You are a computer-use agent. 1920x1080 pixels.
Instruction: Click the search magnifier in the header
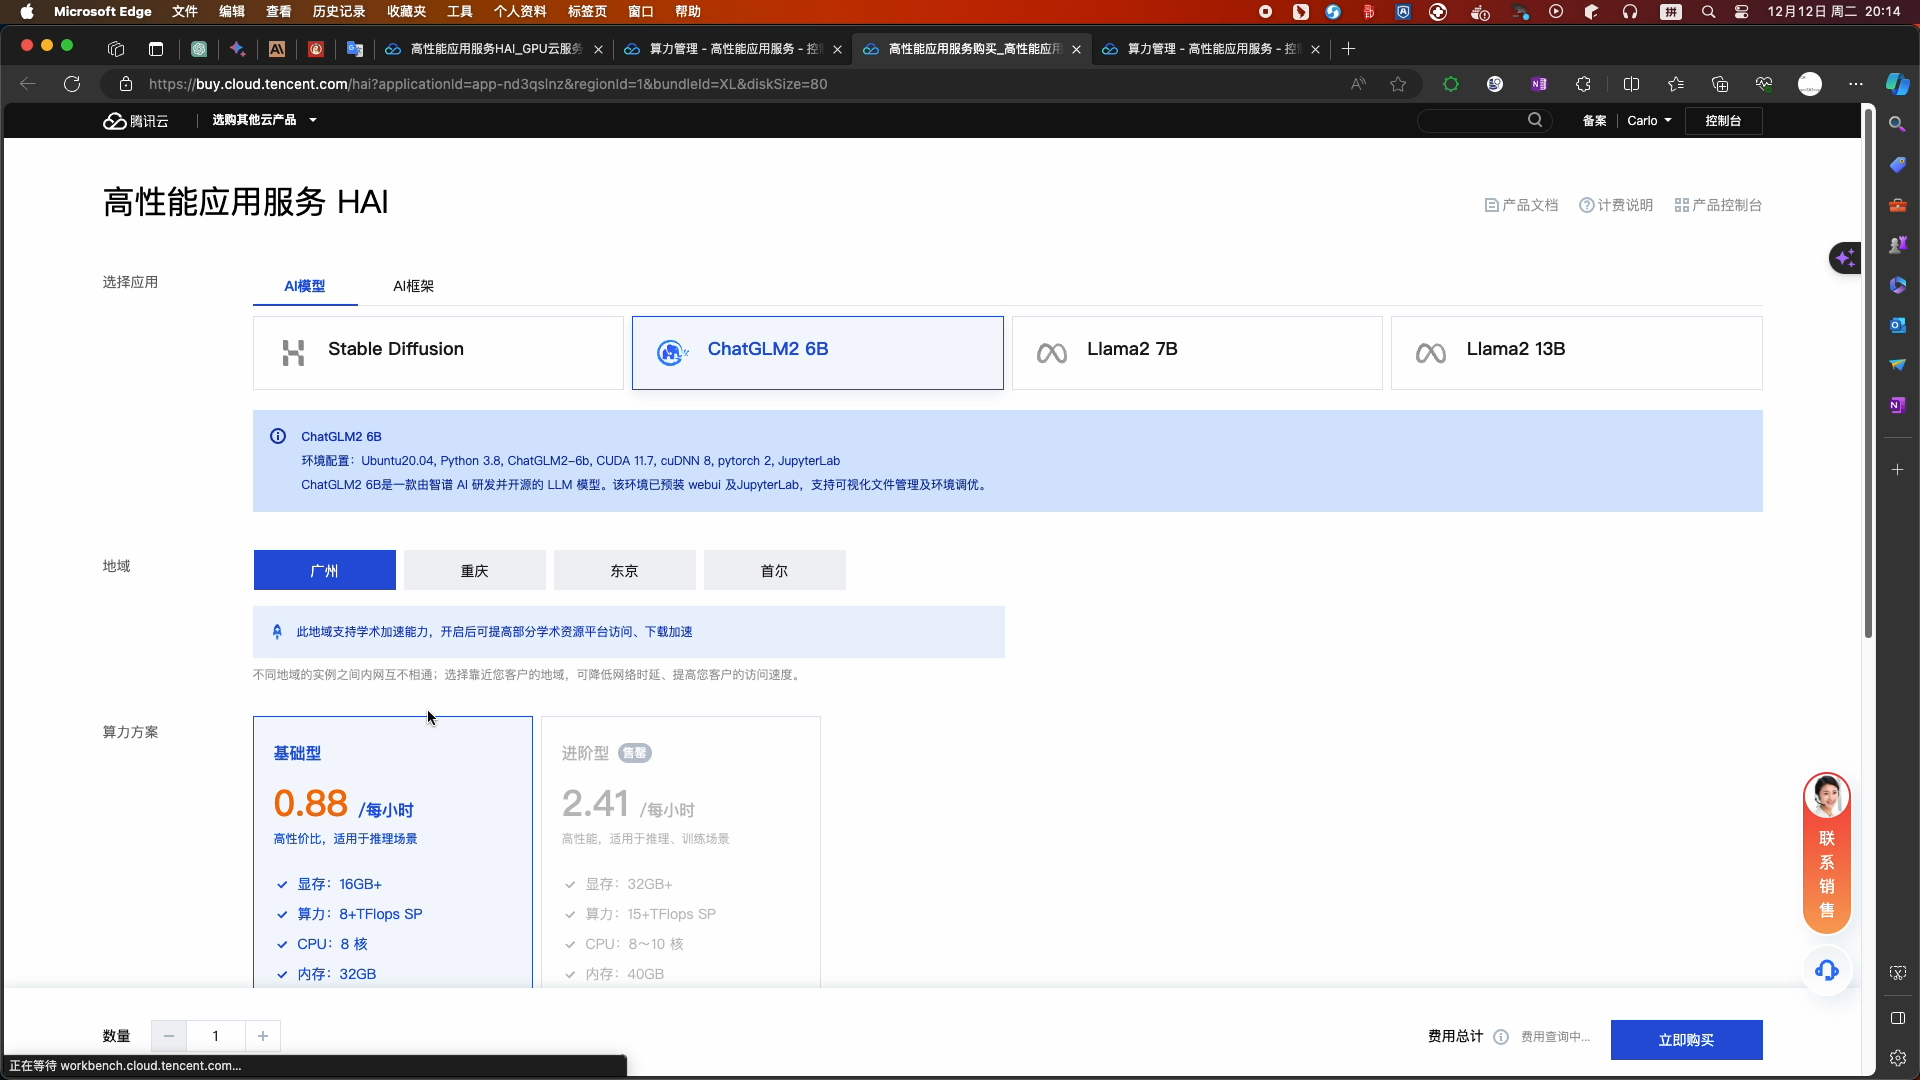1535,120
